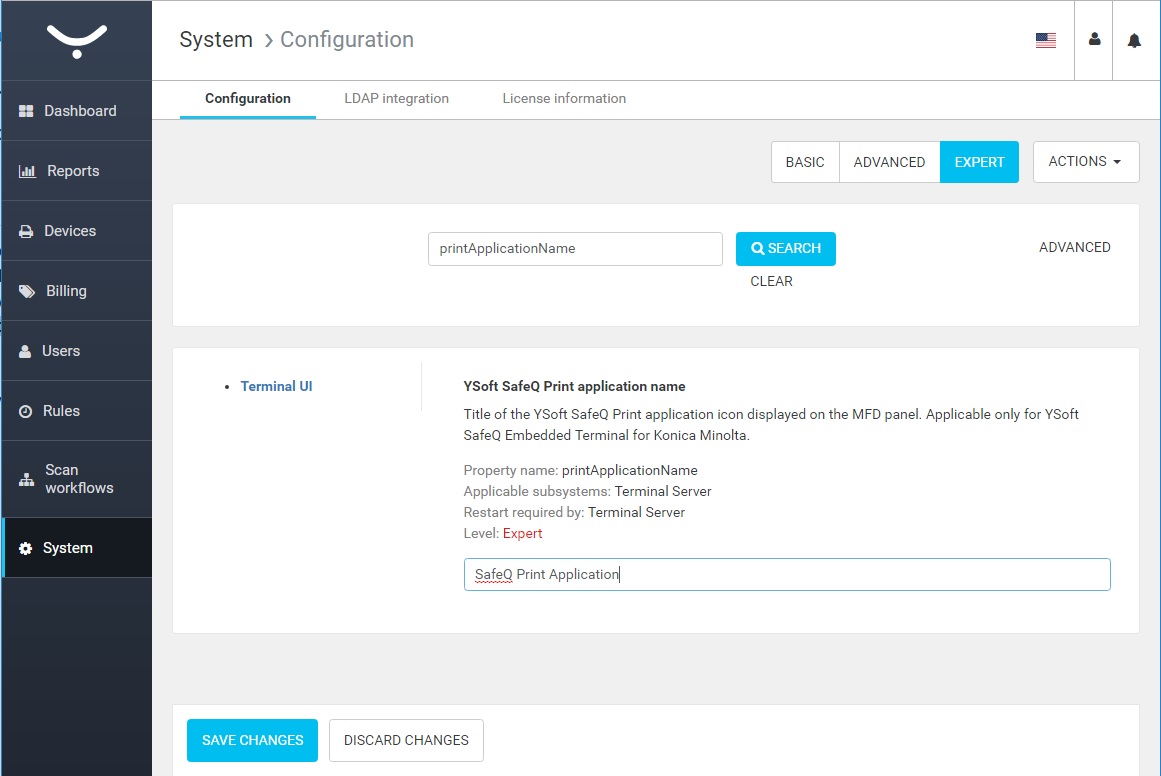Click the notifications bell icon
This screenshot has height=776, width=1161.
pos(1134,41)
